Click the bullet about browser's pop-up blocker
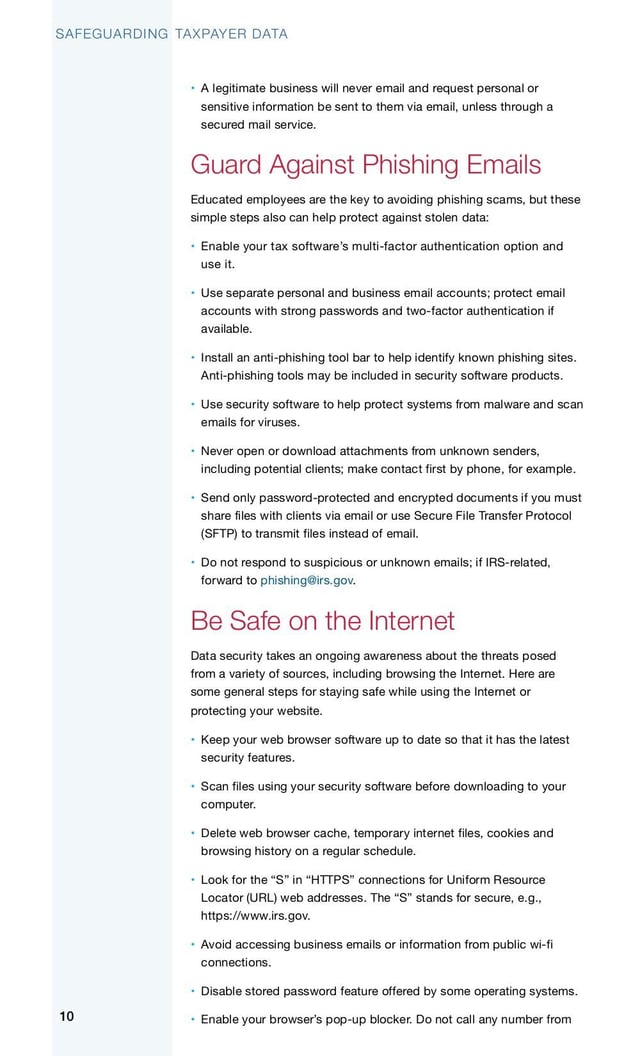 (385, 1019)
